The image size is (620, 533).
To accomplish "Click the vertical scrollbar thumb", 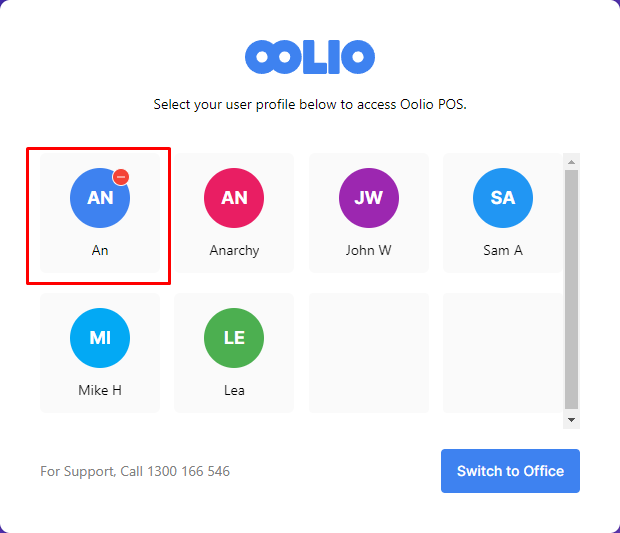I will (x=571, y=289).
